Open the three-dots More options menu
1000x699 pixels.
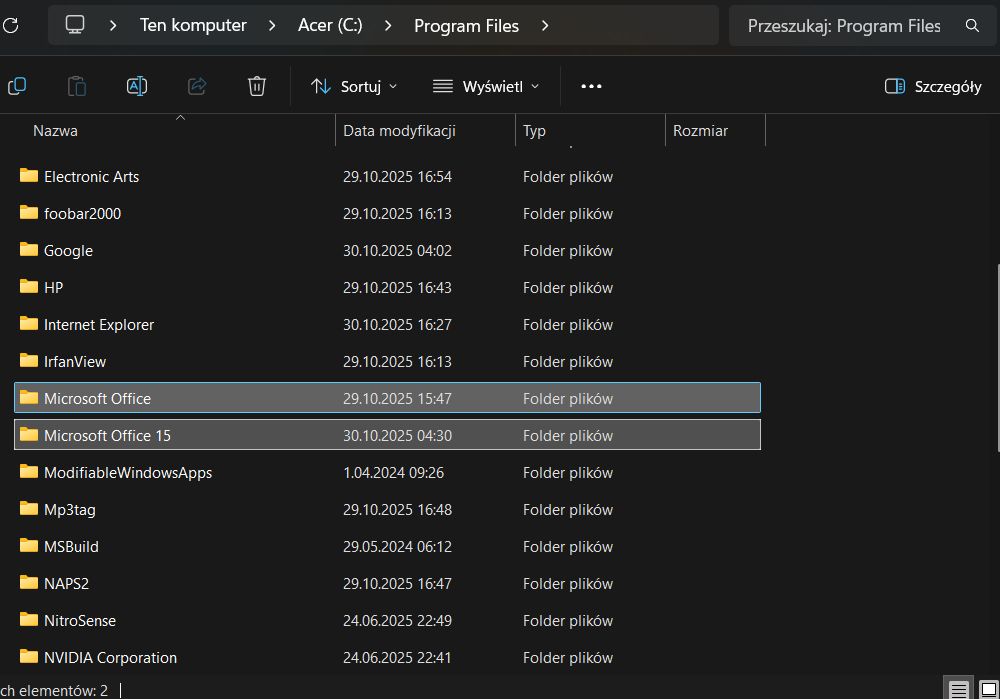[x=591, y=86]
